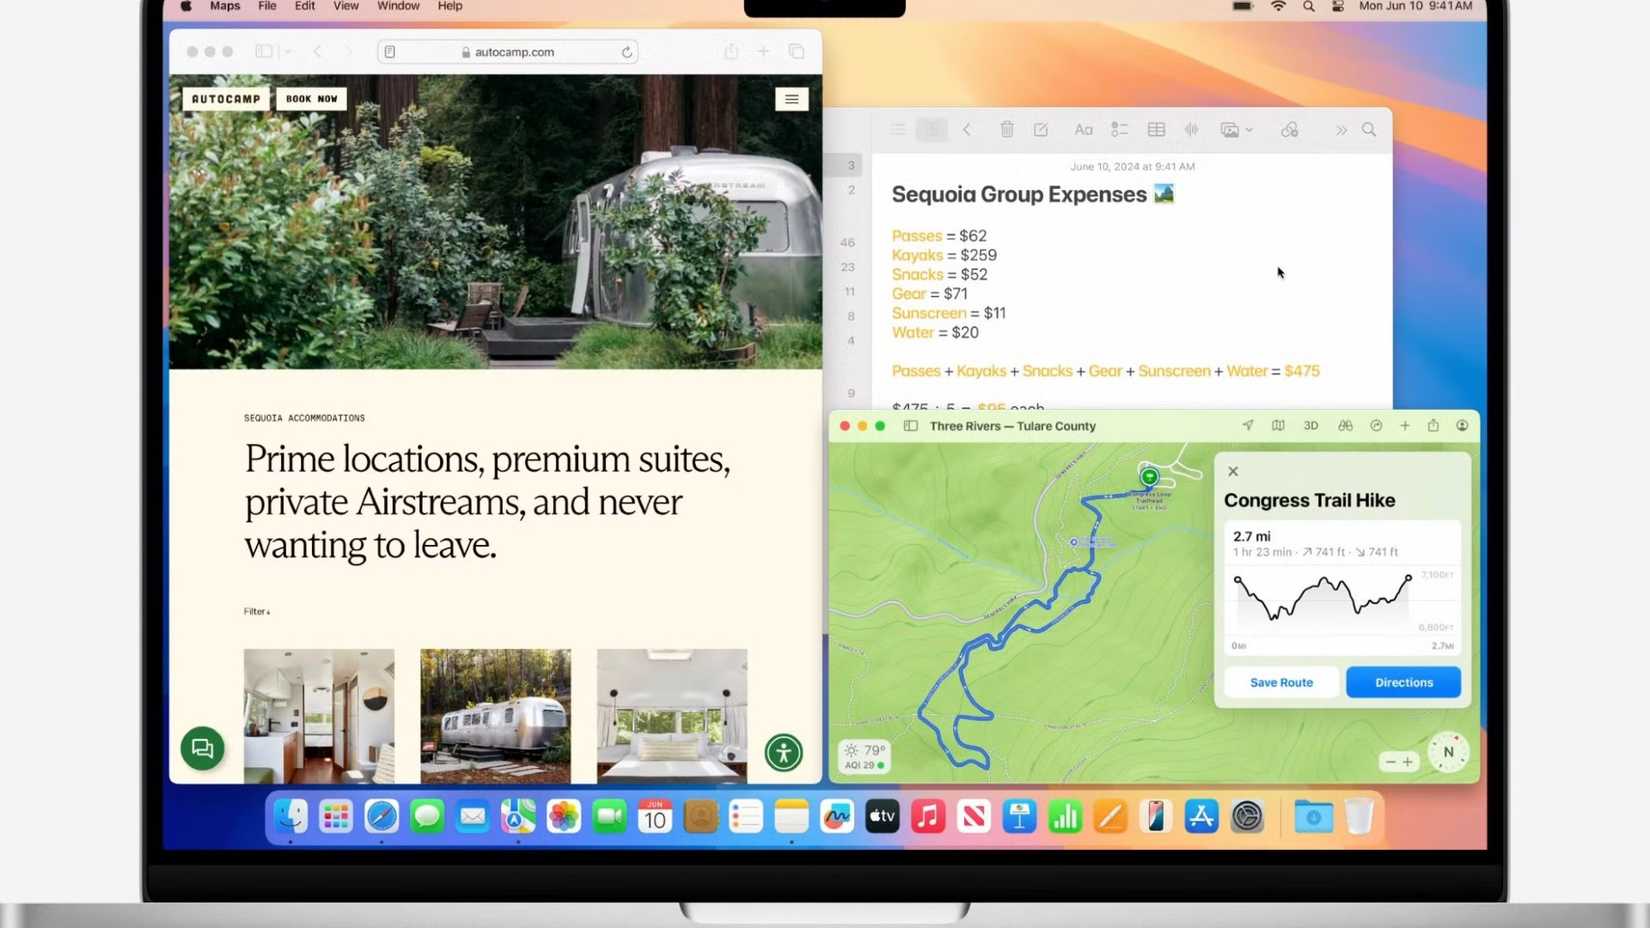Click the 79° weather badge on map
This screenshot has height=928, width=1650.
pos(865,756)
